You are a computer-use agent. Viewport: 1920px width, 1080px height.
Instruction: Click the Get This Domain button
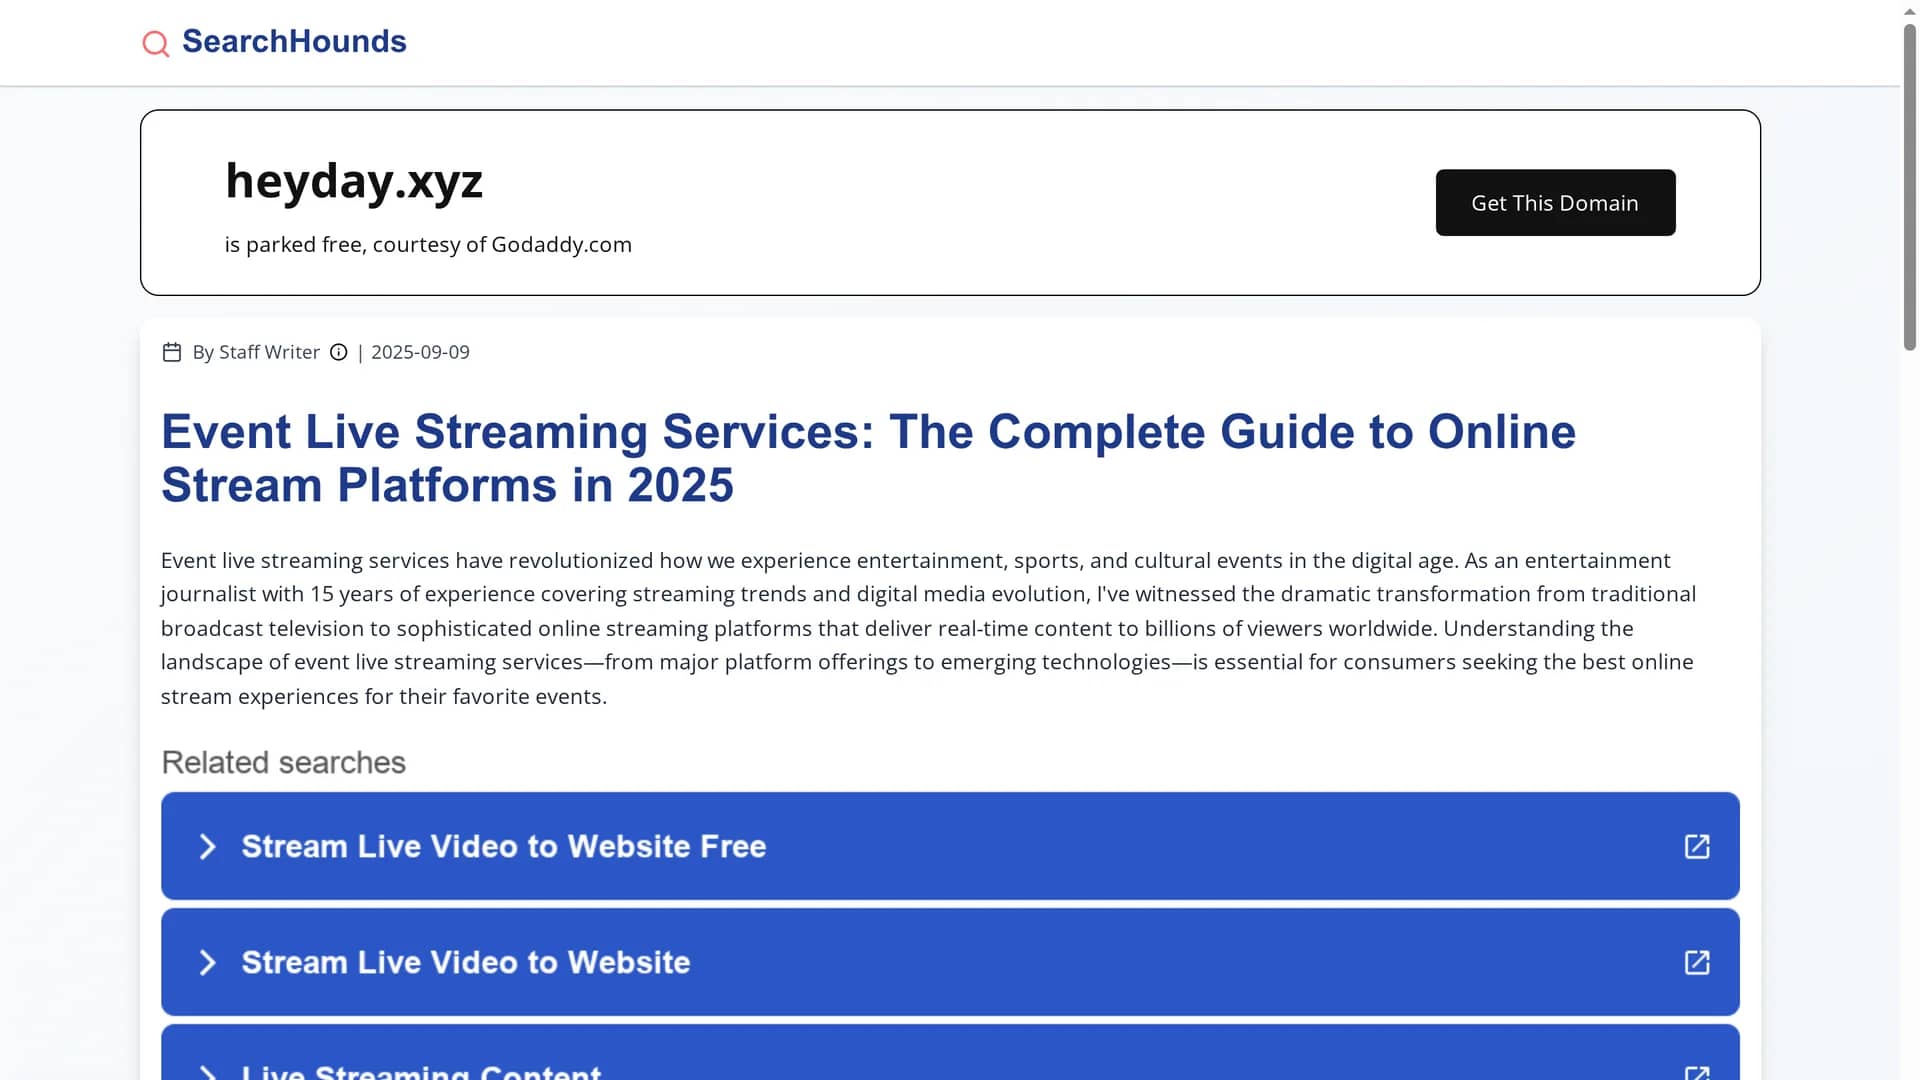point(1555,202)
